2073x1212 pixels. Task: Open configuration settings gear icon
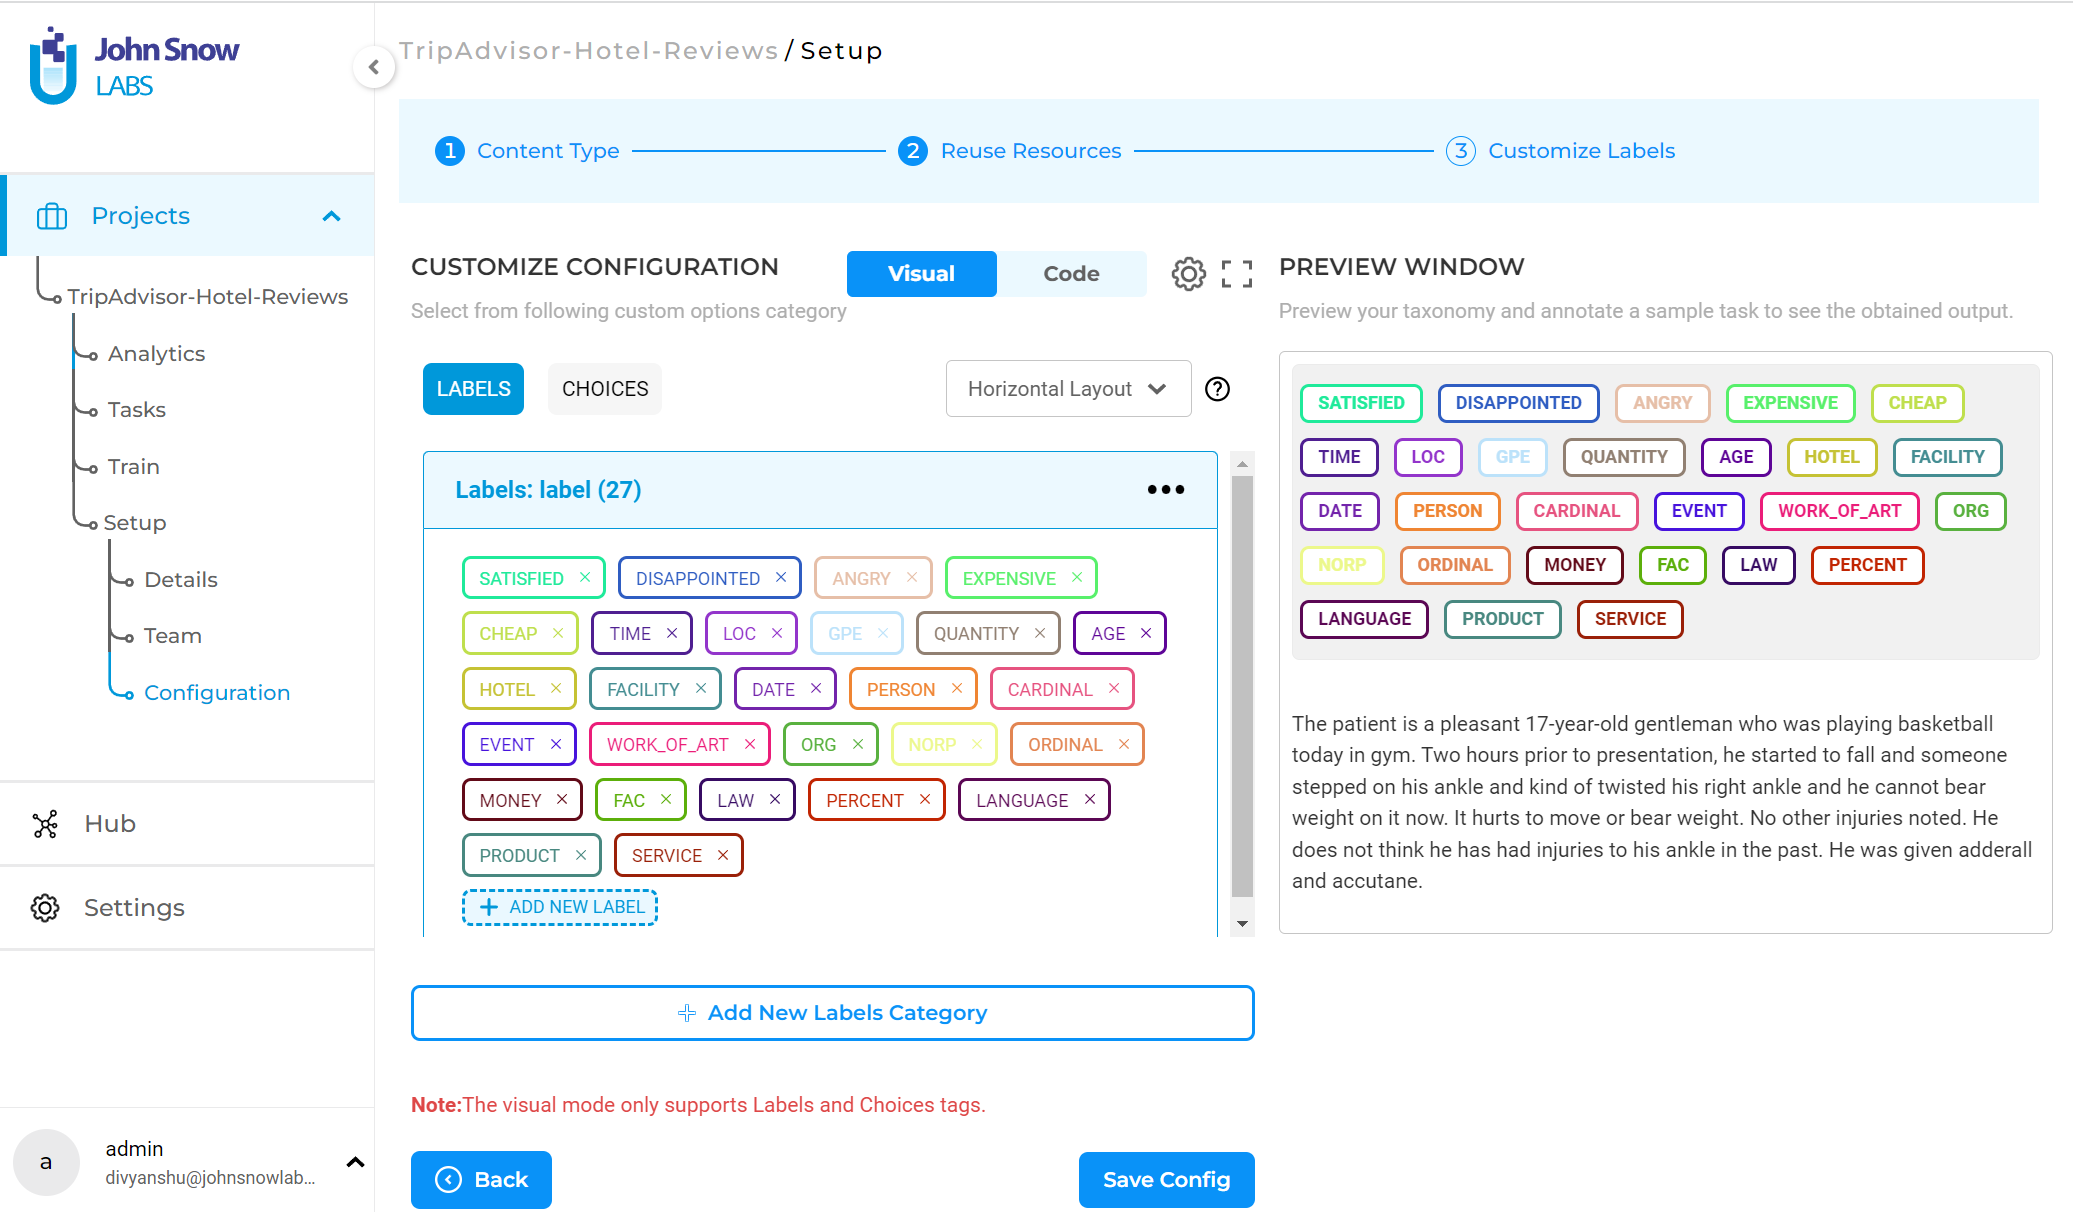coord(1189,274)
